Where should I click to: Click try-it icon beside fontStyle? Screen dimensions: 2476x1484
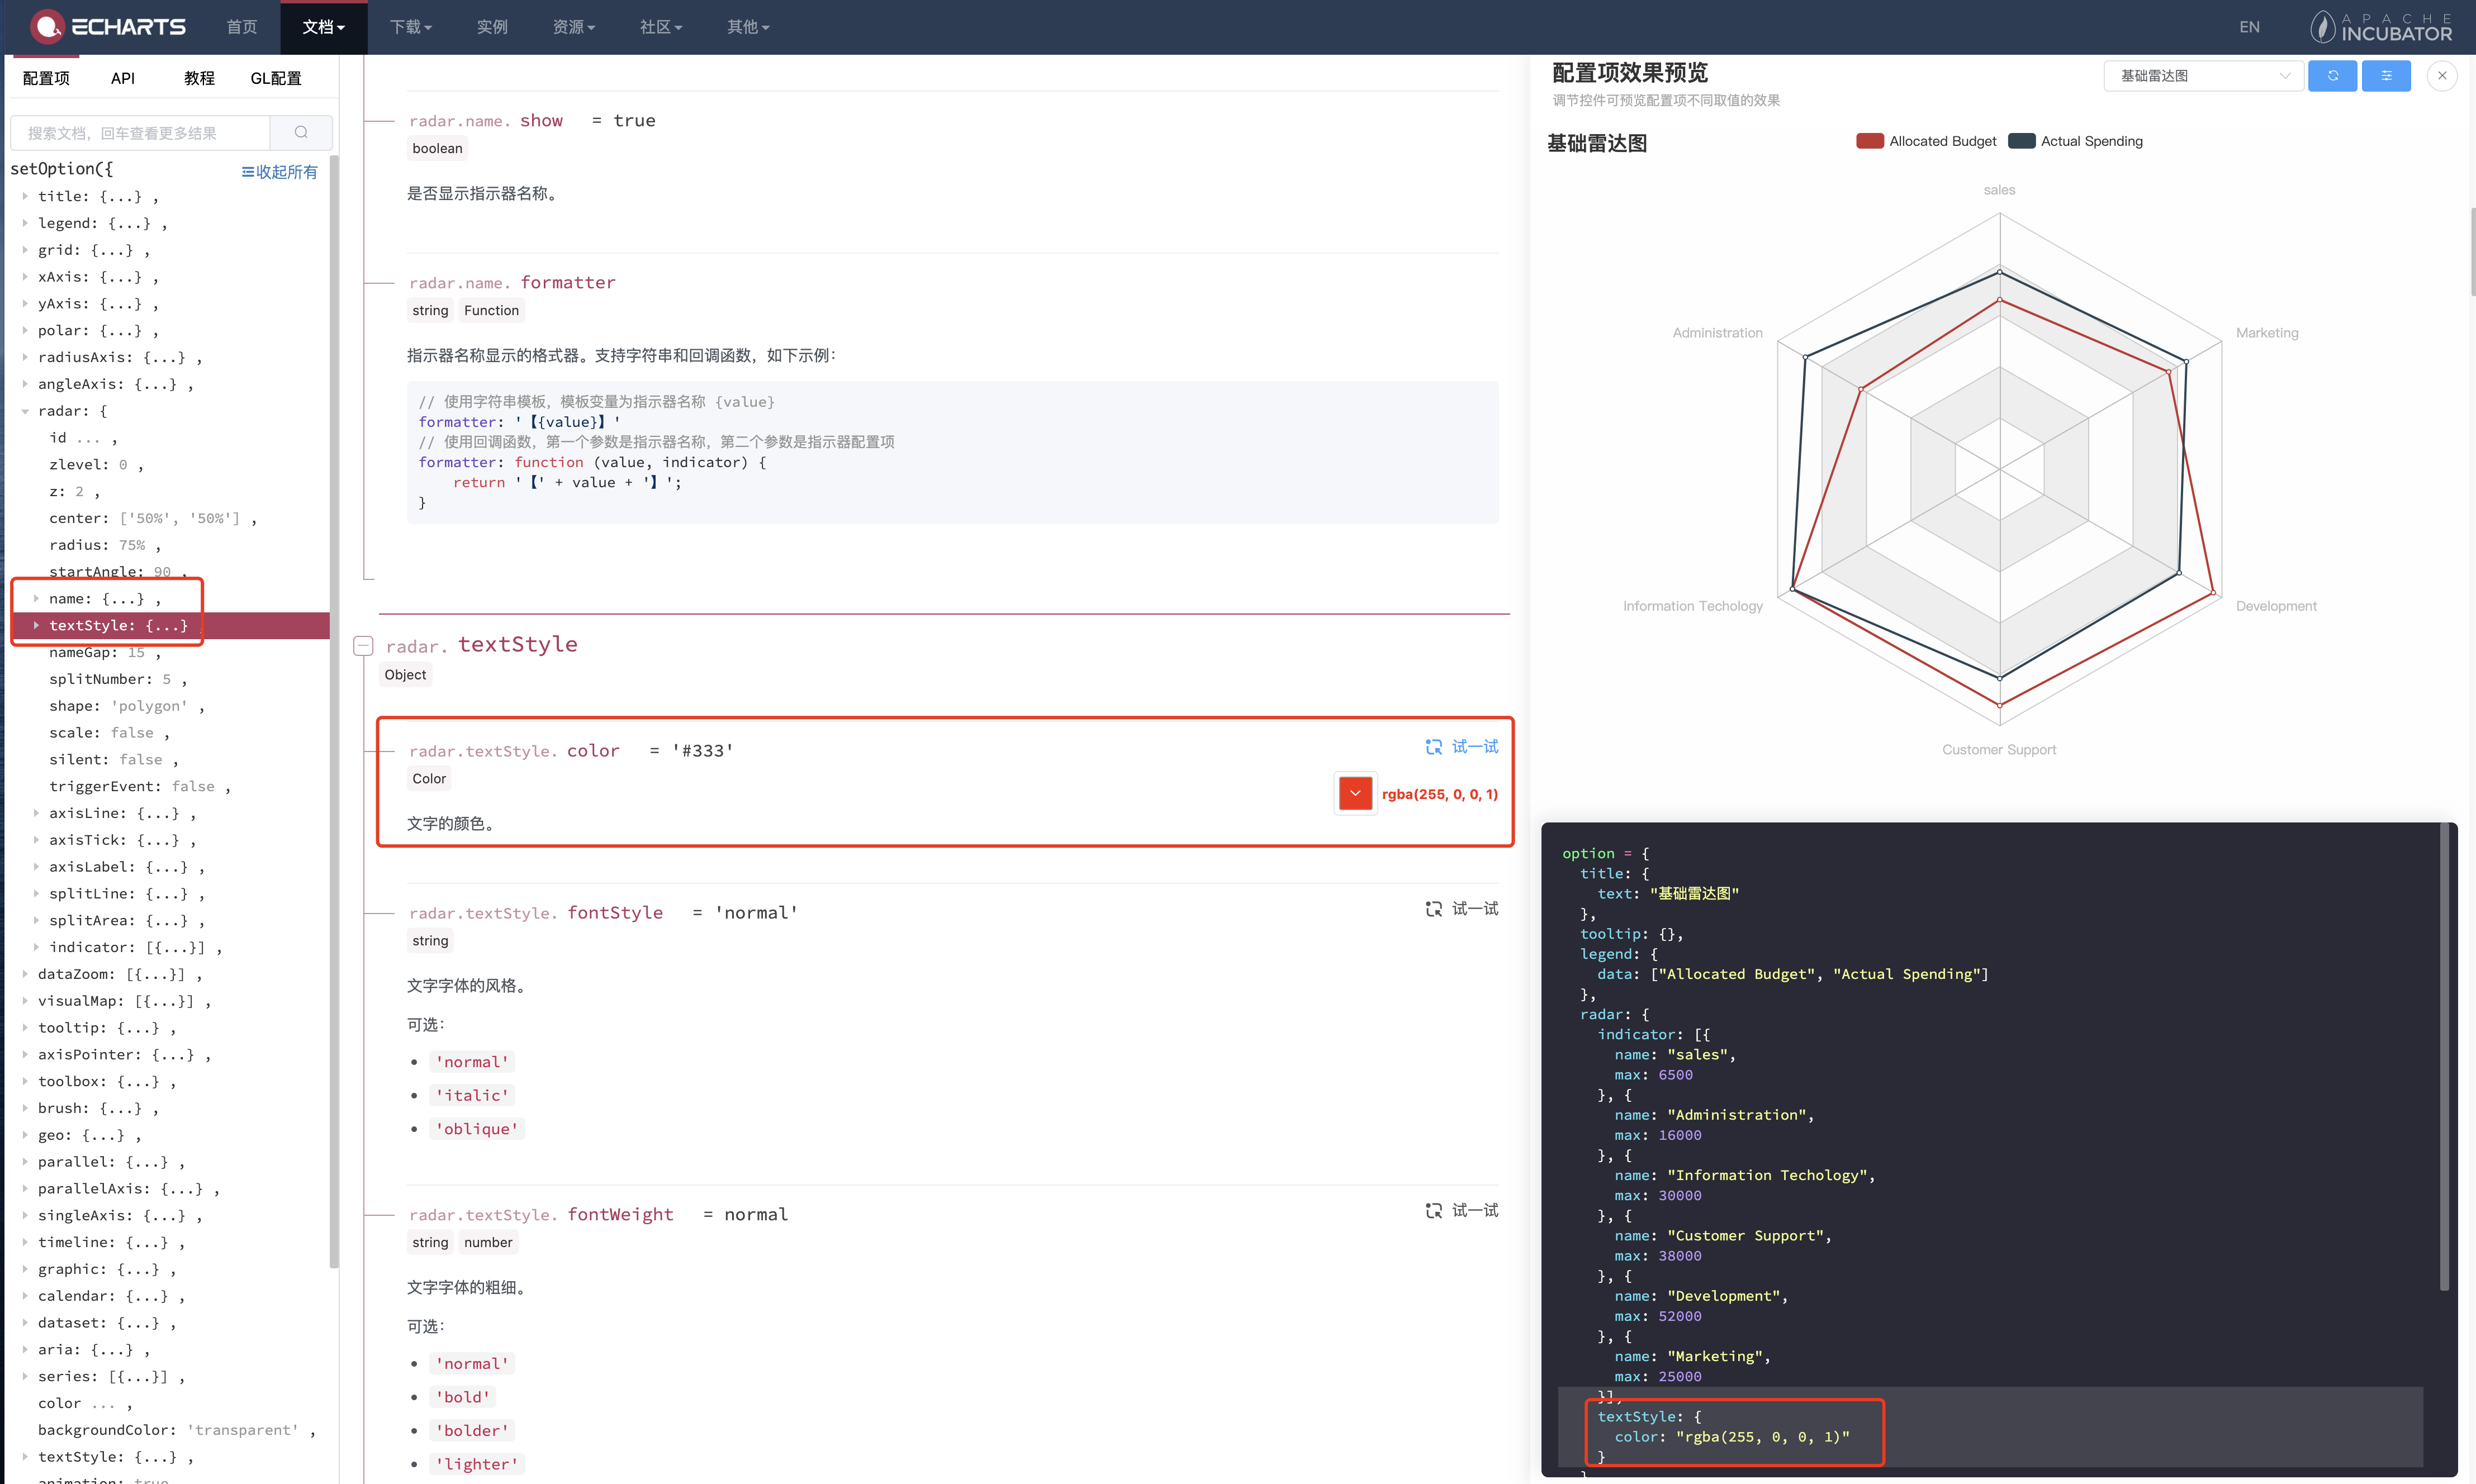tap(1433, 909)
